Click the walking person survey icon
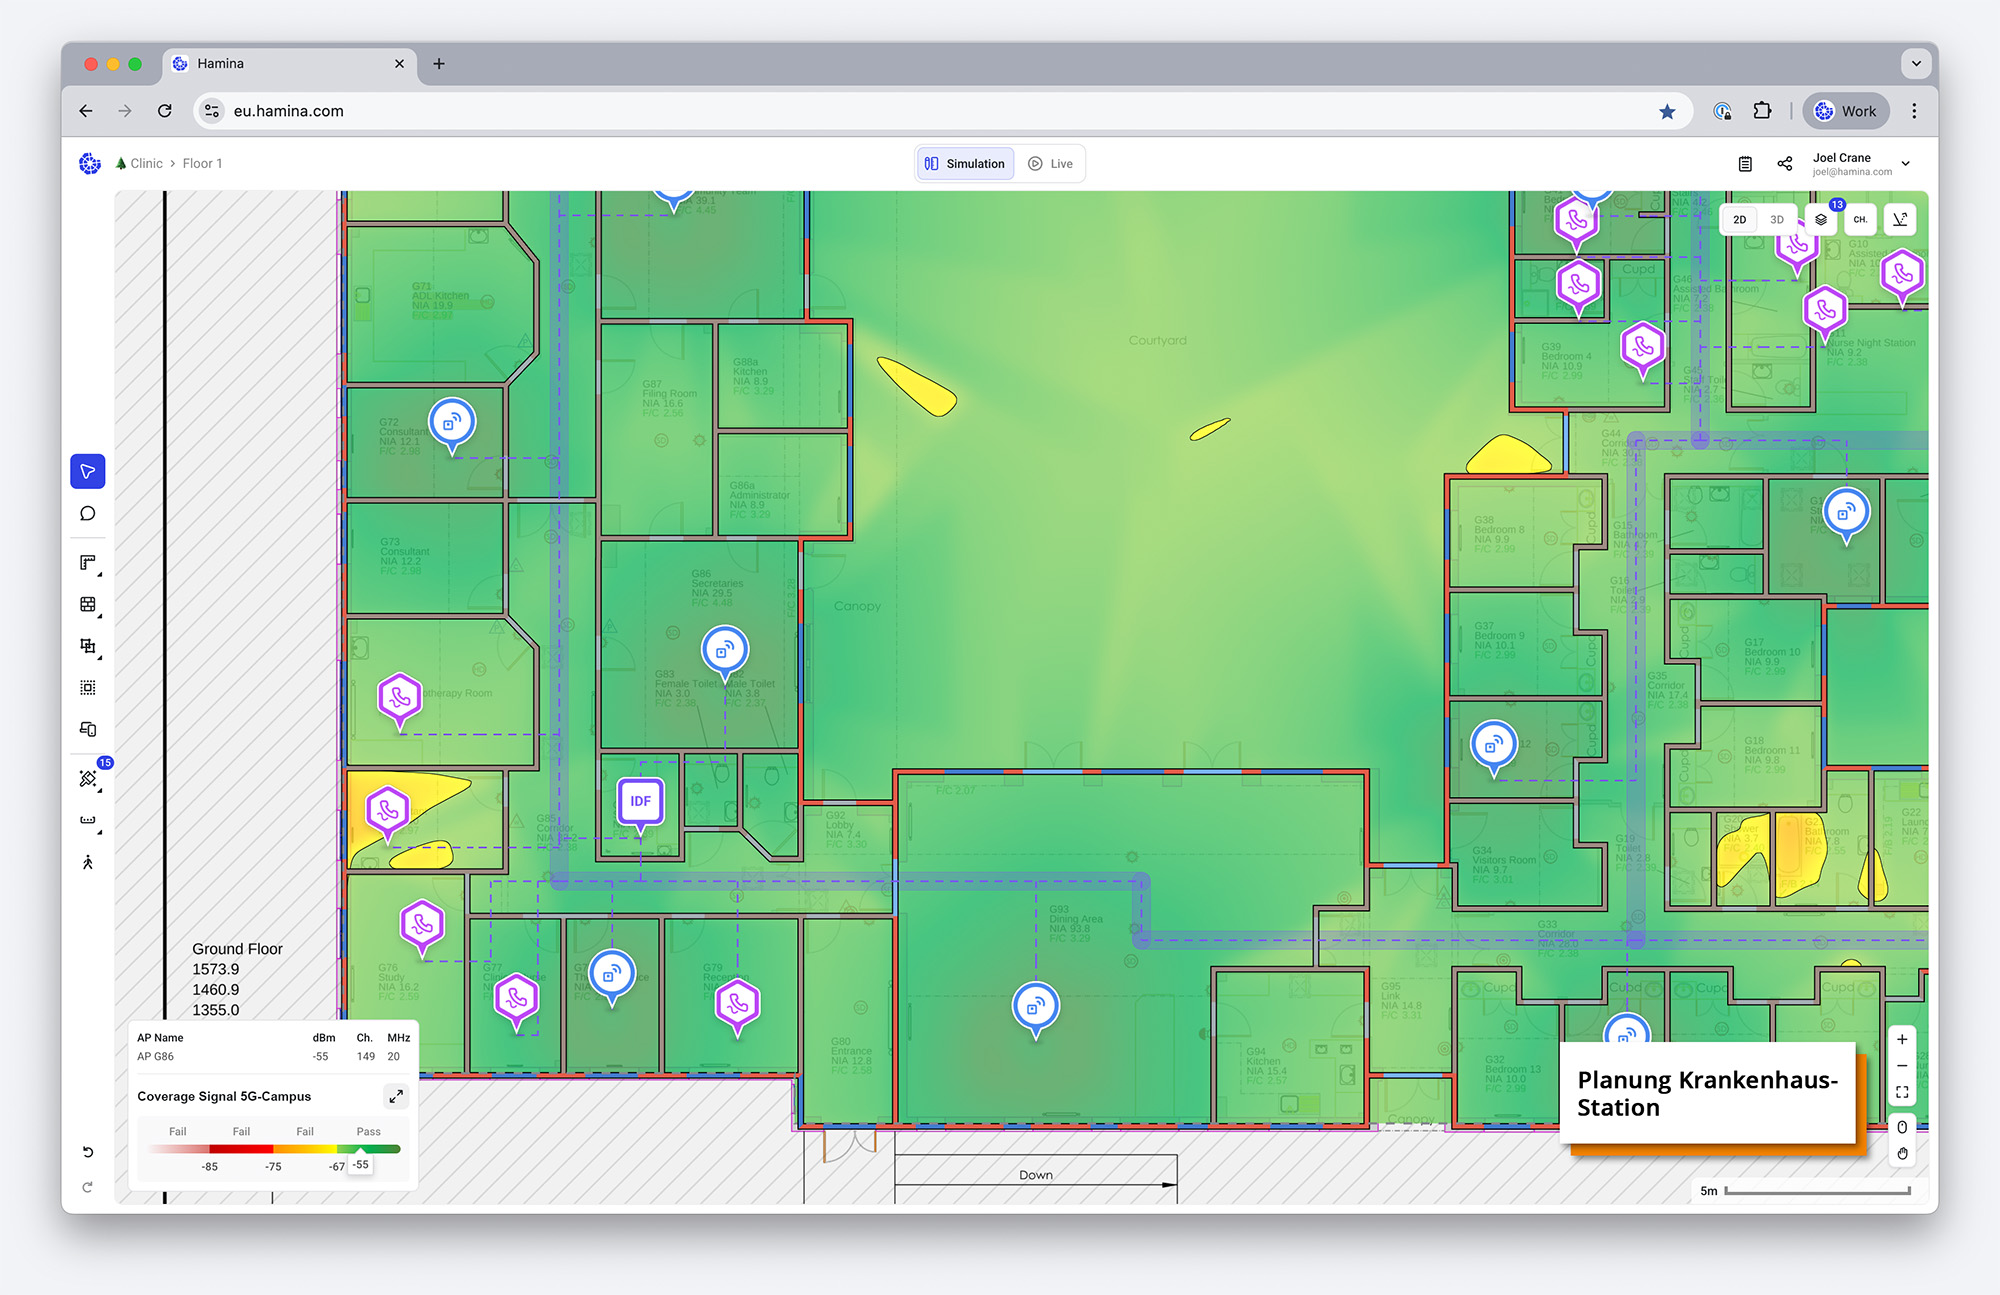The image size is (2000, 1295). pos(88,862)
